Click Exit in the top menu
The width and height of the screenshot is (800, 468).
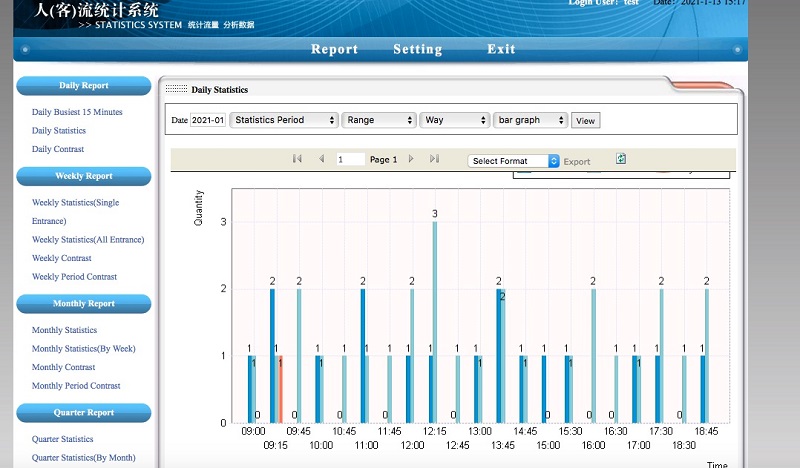(501, 49)
